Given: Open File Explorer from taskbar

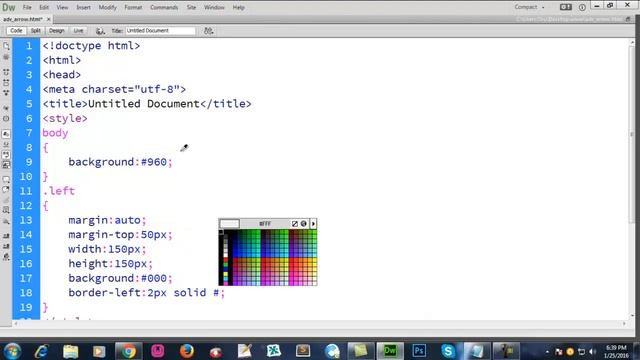Looking at the screenshot, I should click(x=70, y=351).
